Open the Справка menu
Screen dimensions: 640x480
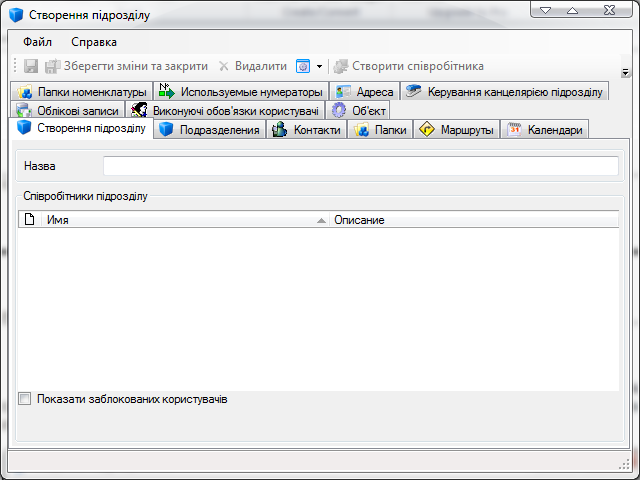[94, 42]
